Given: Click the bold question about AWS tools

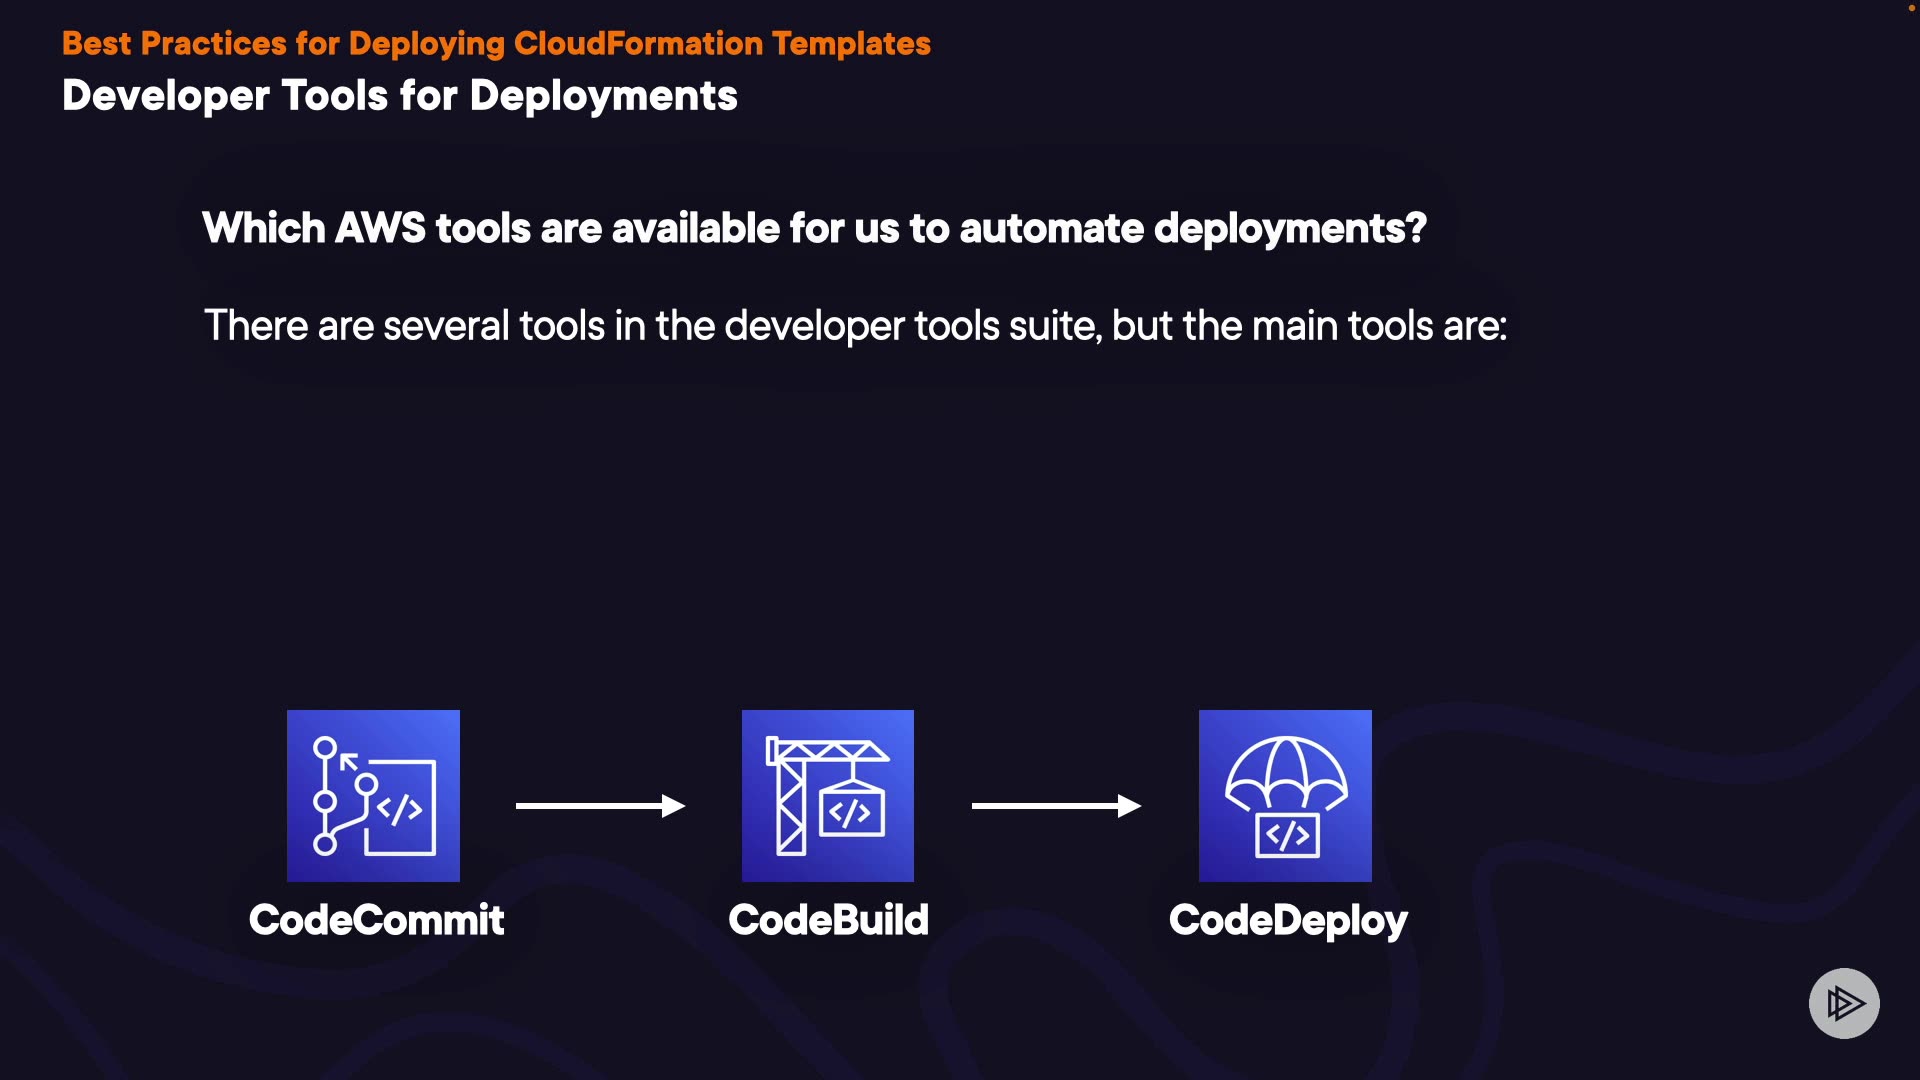Looking at the screenshot, I should [814, 228].
